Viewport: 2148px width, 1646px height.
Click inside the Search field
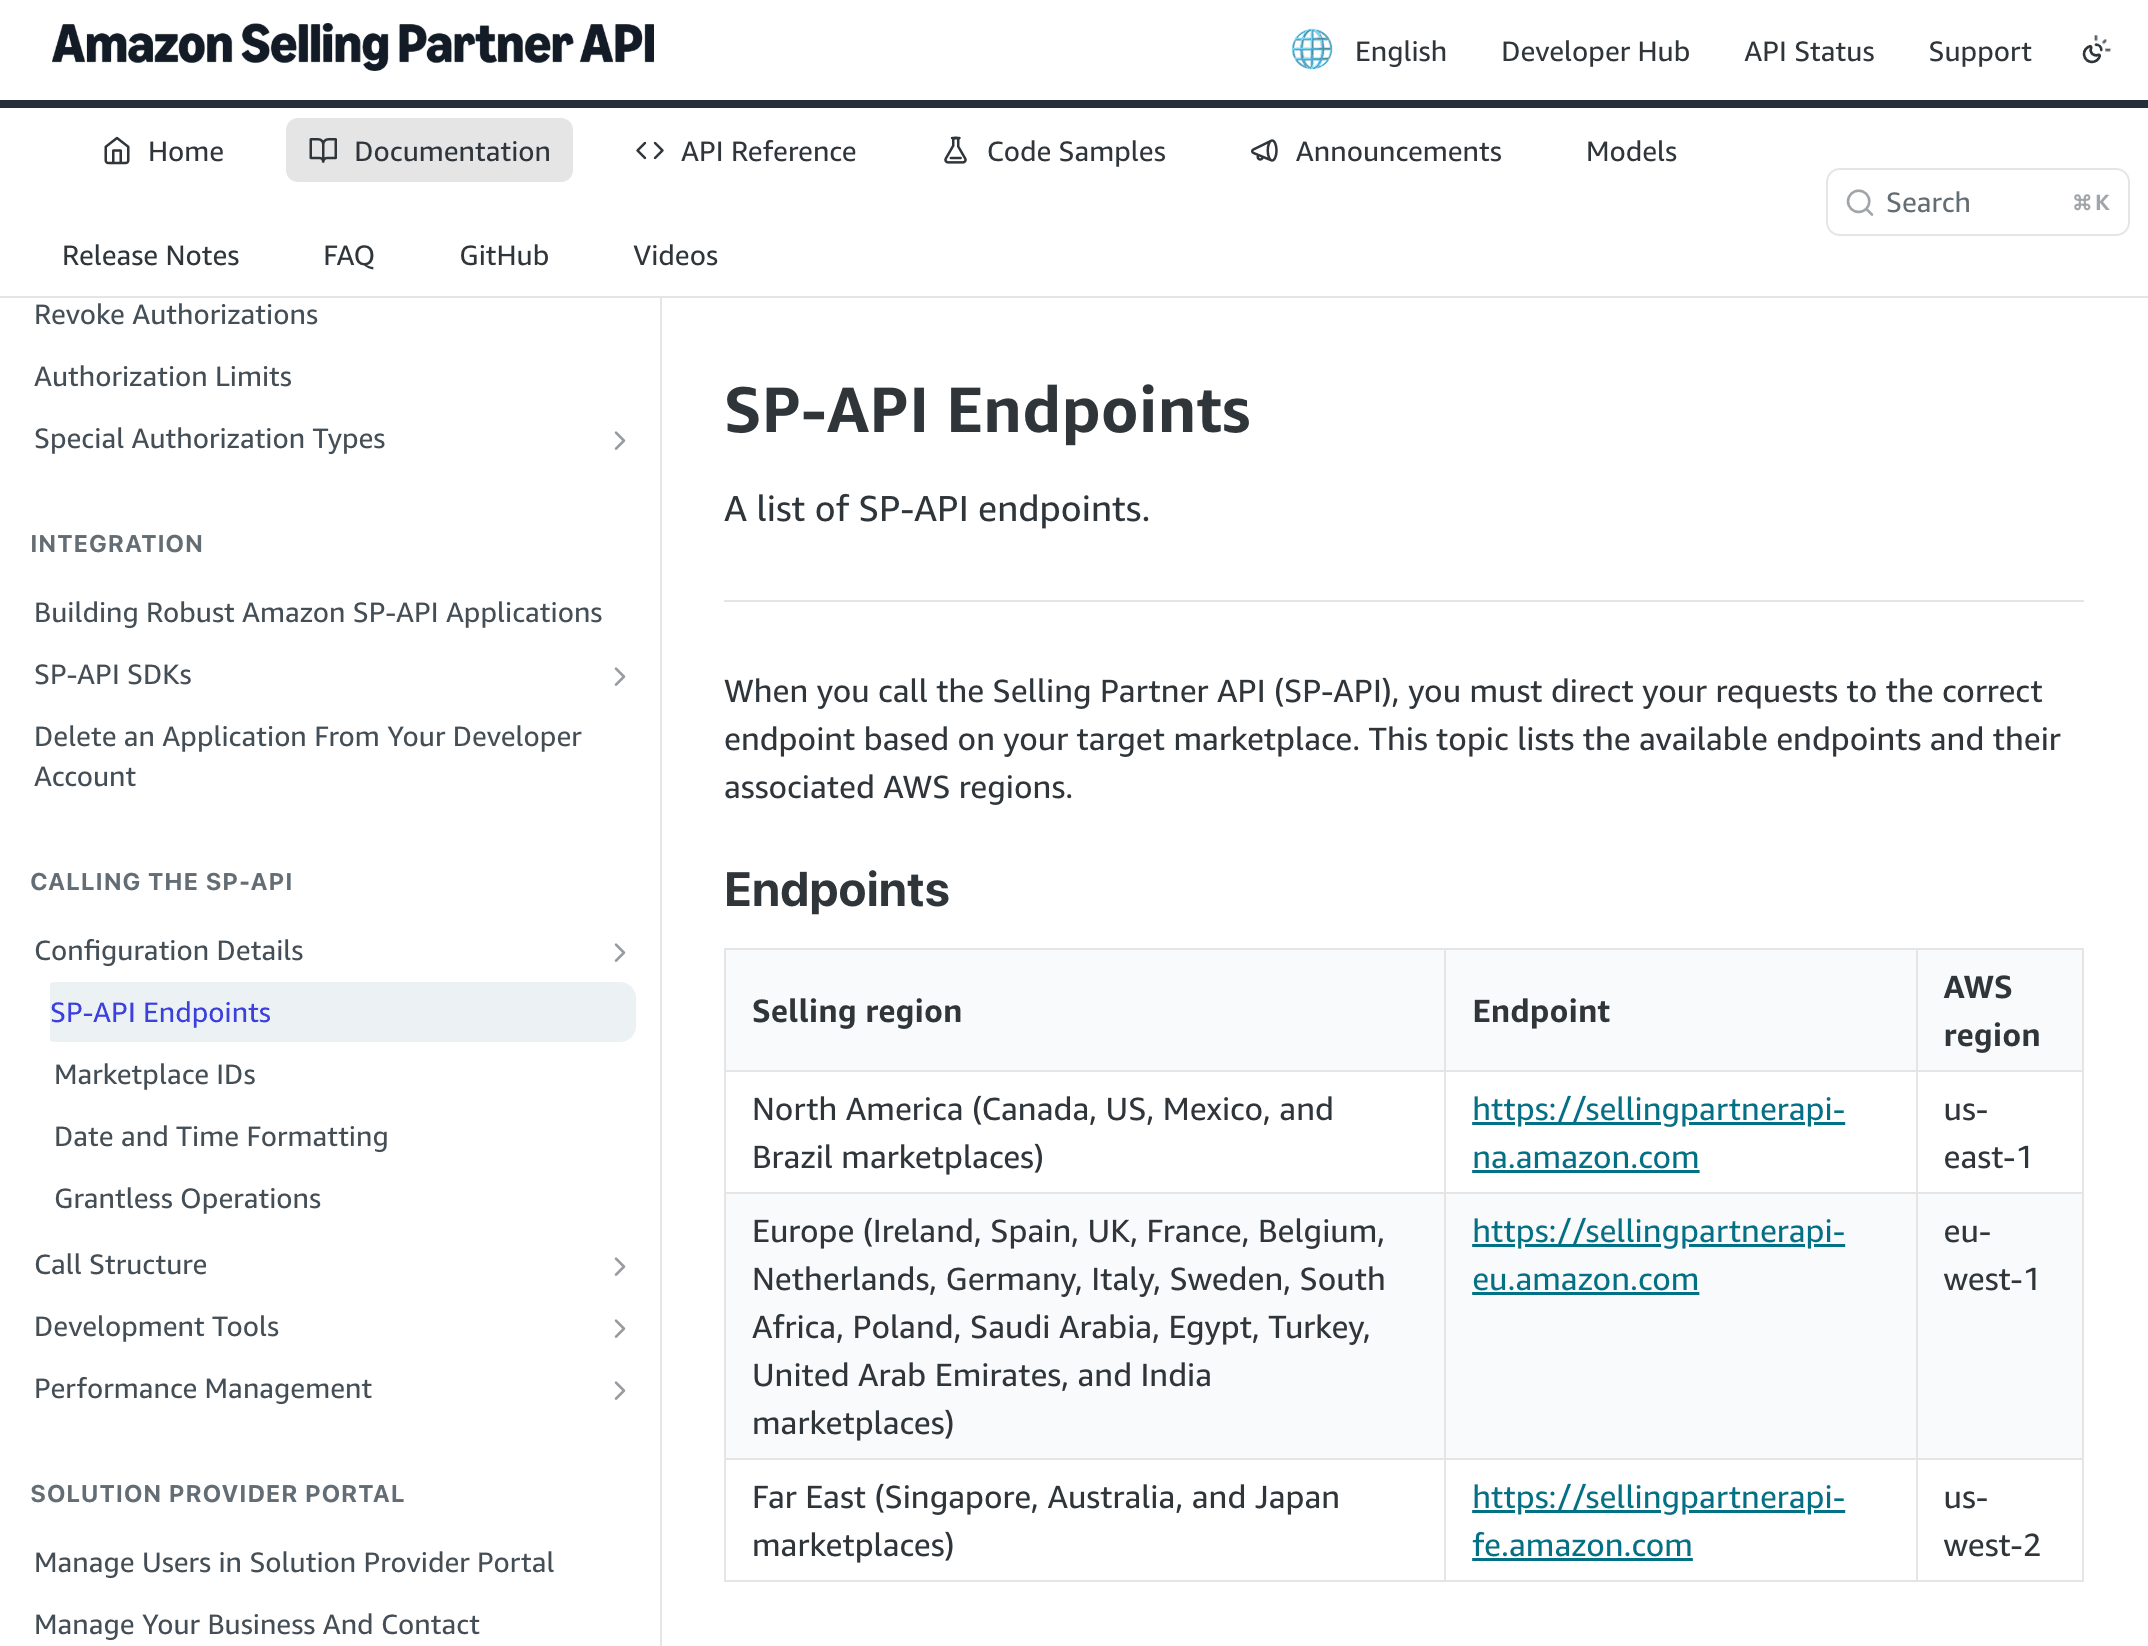pyautogui.click(x=1977, y=203)
